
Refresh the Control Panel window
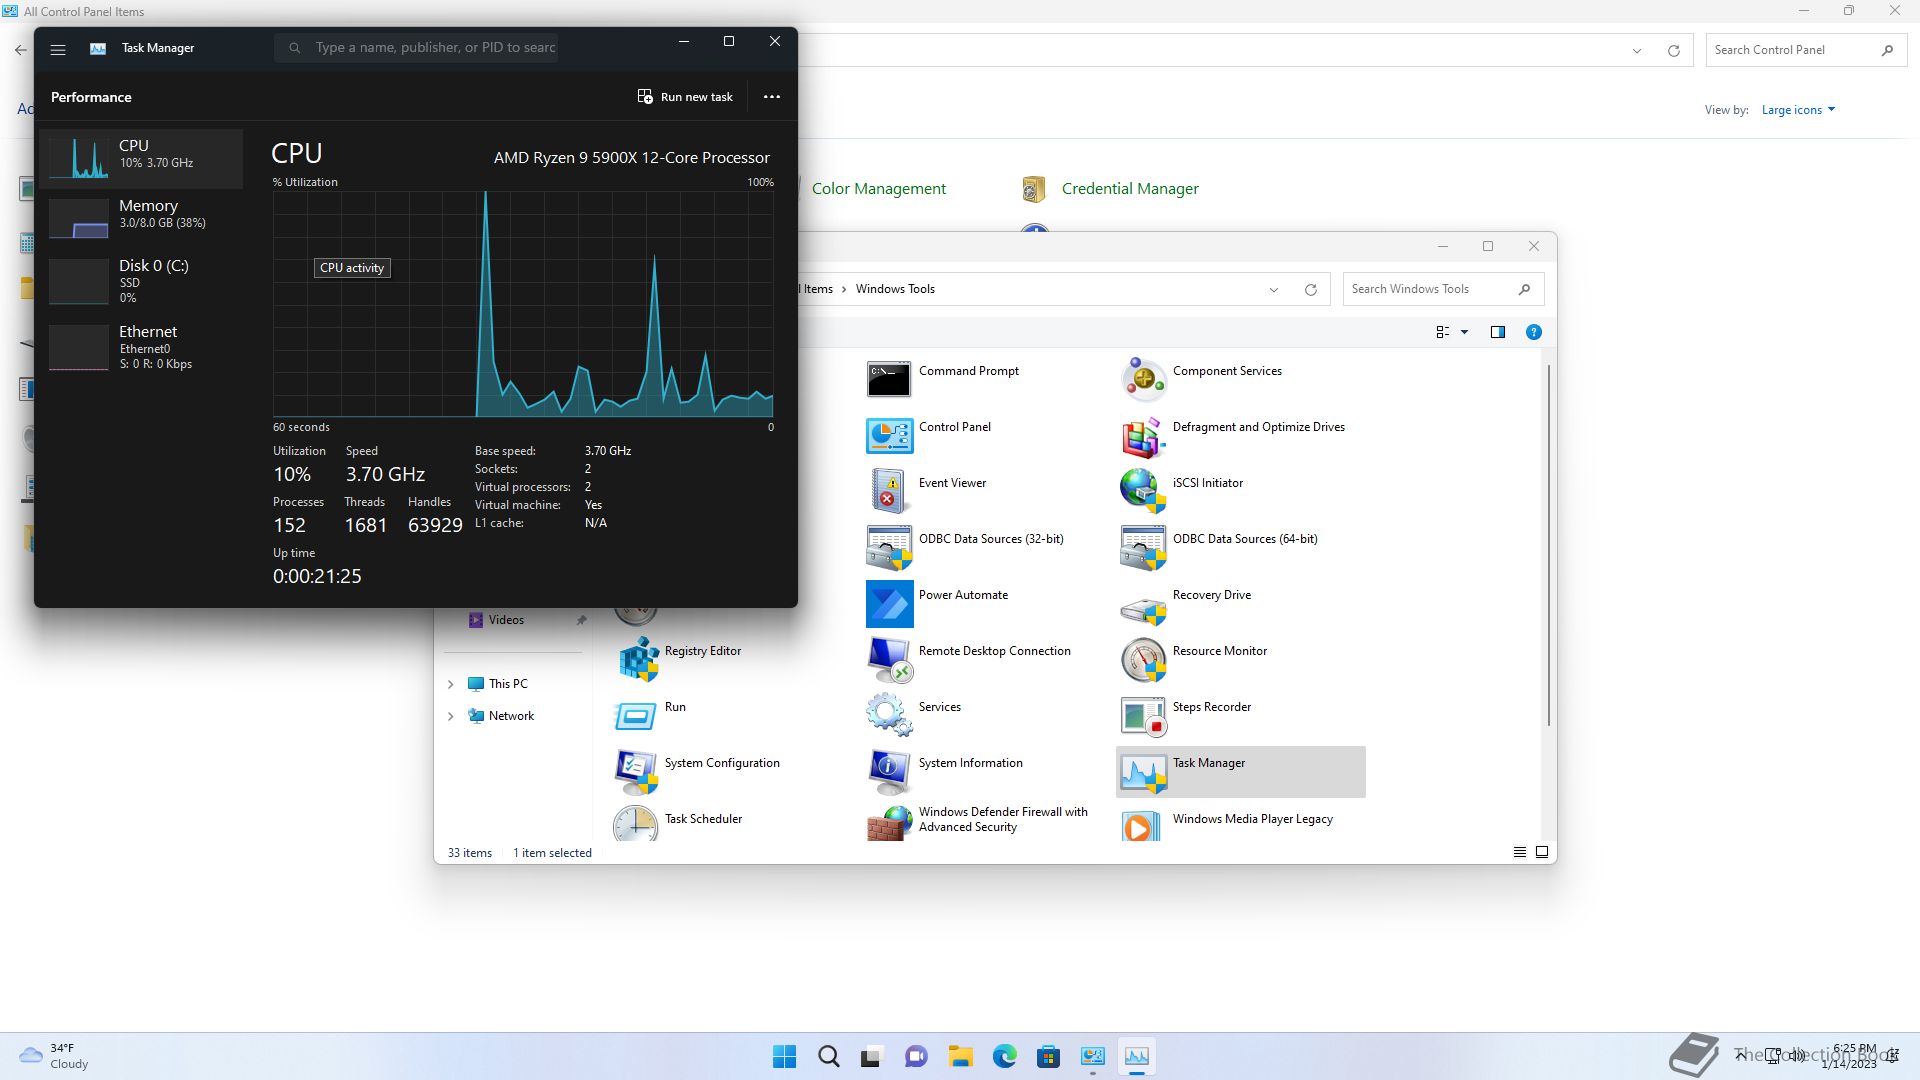click(x=1673, y=51)
